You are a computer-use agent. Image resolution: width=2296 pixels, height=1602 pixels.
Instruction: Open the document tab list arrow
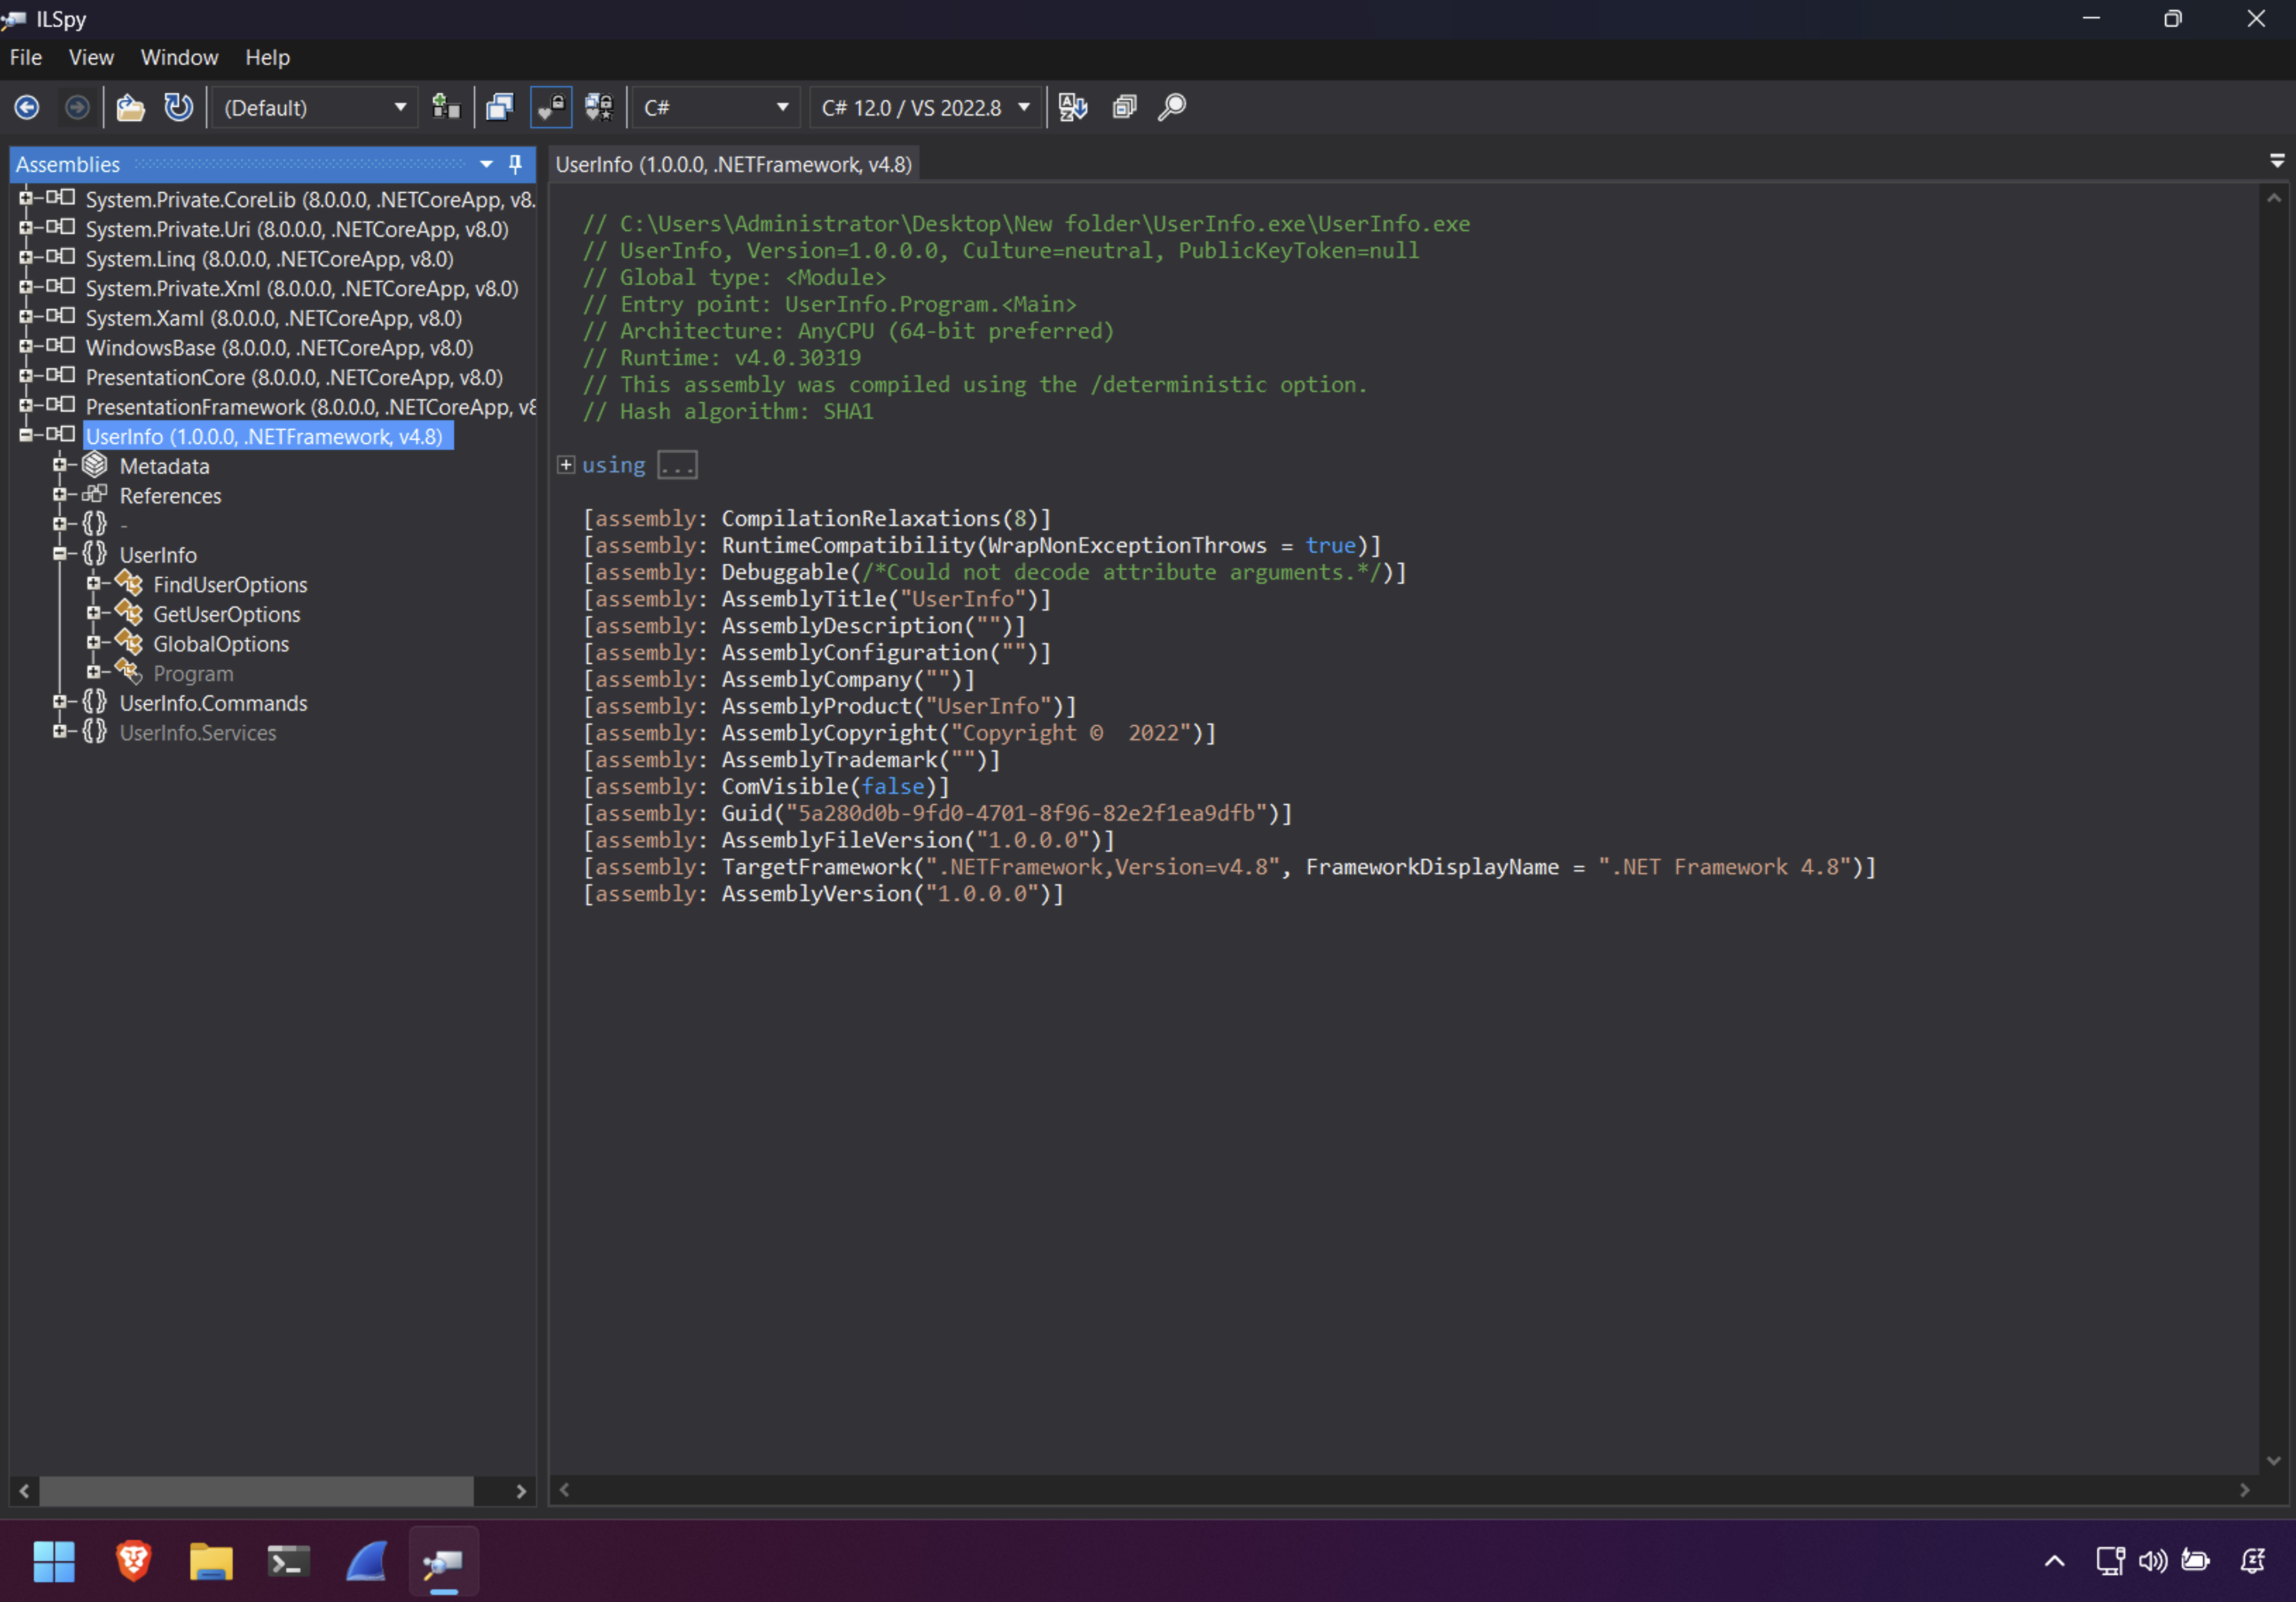(x=2277, y=161)
